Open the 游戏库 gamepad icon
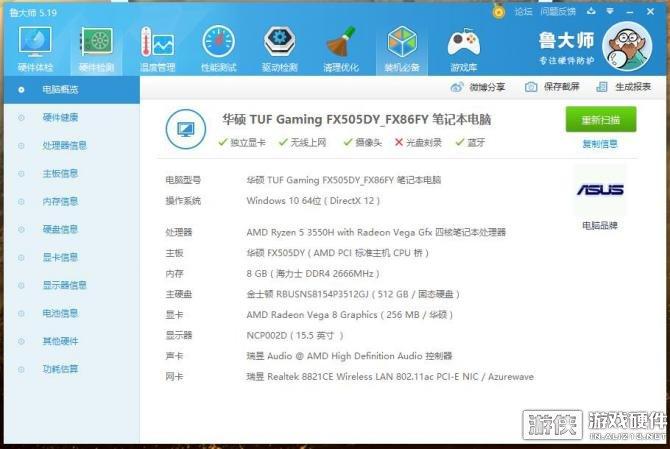670x449 pixels. click(x=462, y=42)
